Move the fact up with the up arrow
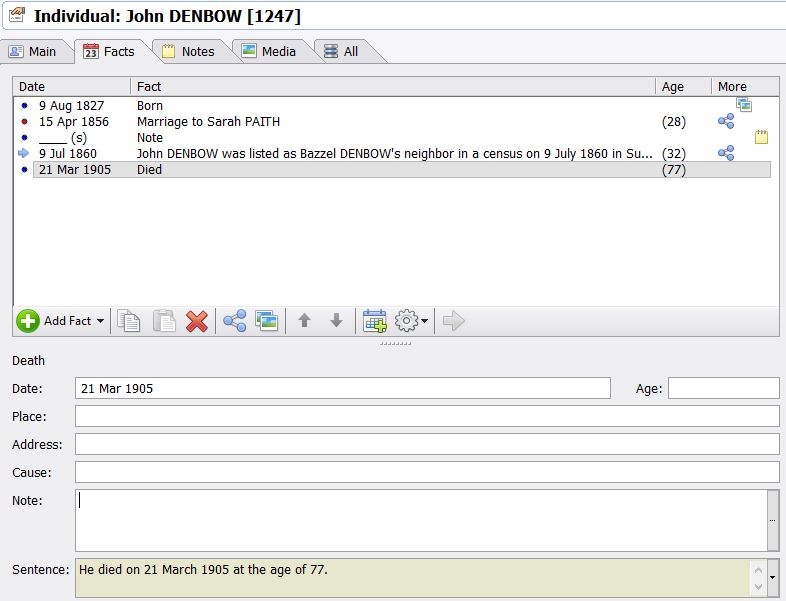The image size is (786, 601). pos(305,321)
